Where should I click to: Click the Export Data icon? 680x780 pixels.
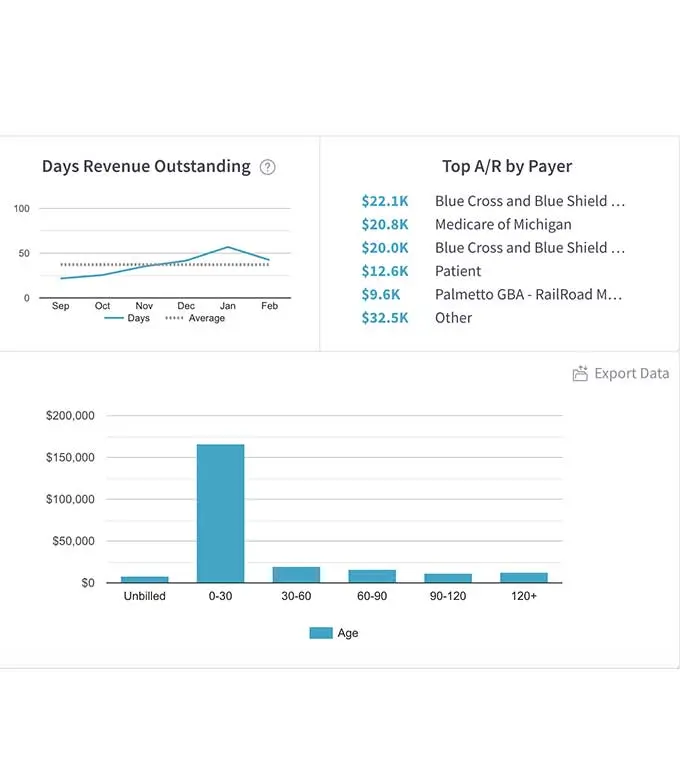tap(580, 374)
